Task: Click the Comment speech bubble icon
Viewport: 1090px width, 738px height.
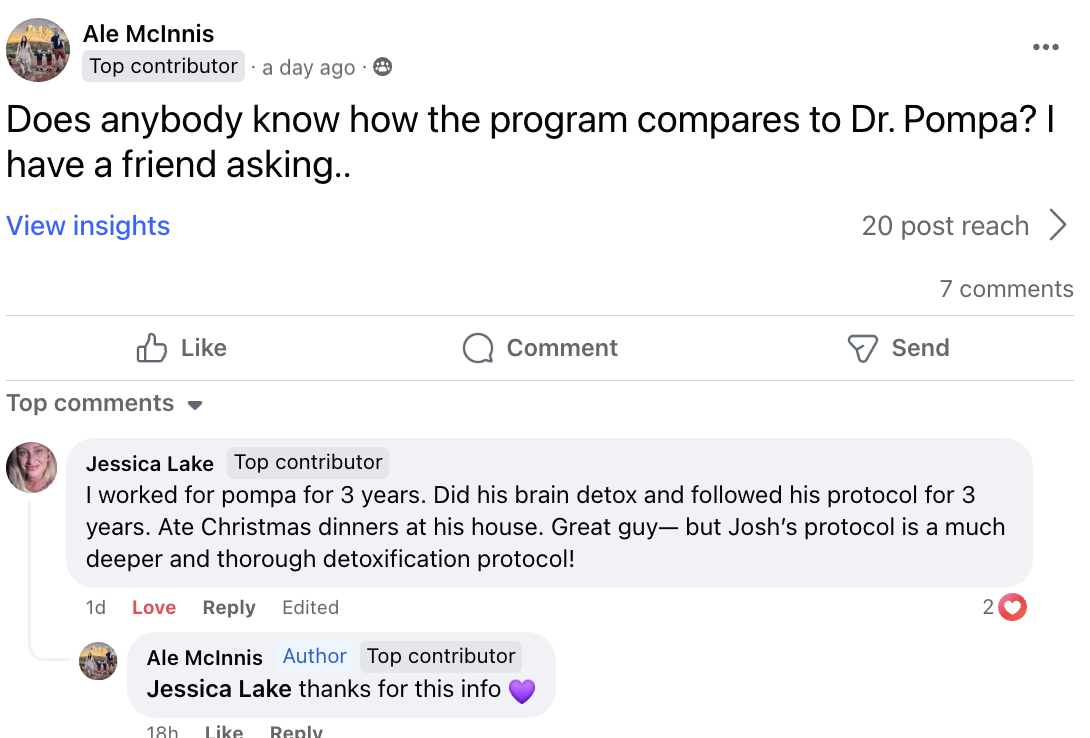Action: point(478,348)
